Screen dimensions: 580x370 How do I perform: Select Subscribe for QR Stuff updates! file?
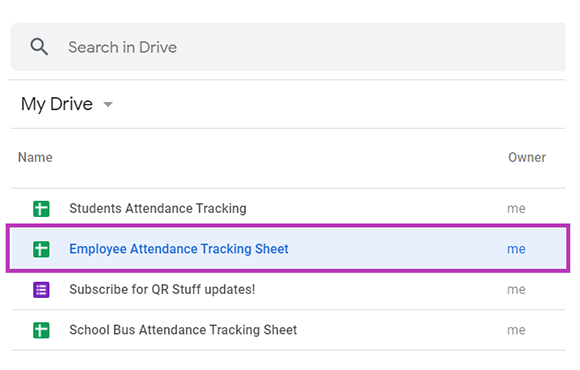pos(162,289)
